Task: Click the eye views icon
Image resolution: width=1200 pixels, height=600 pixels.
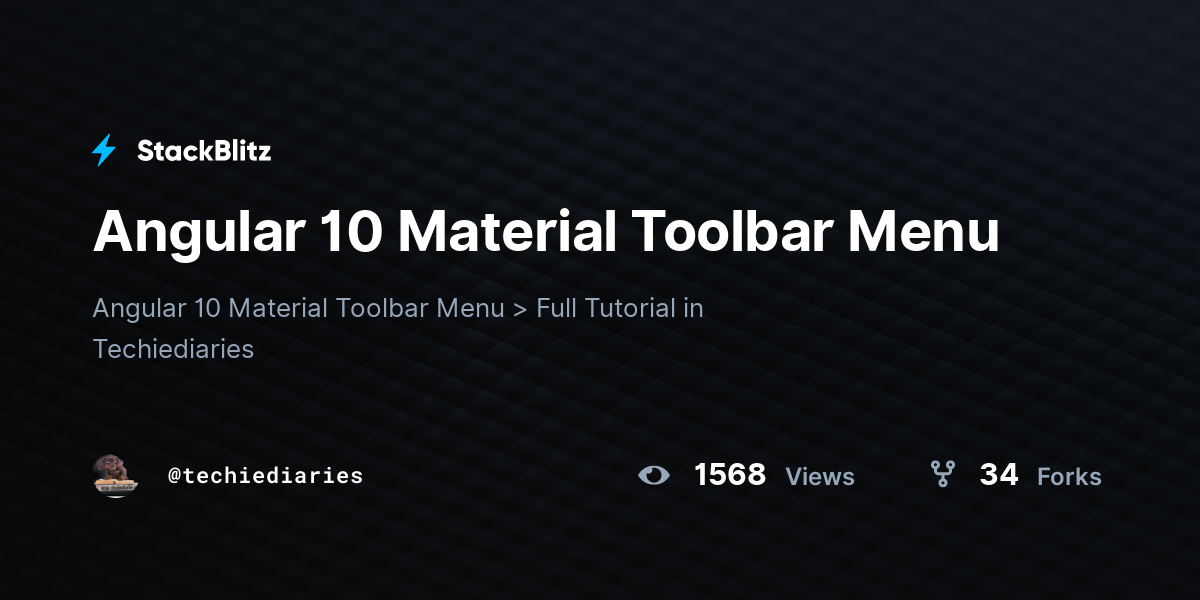Action: [x=654, y=475]
